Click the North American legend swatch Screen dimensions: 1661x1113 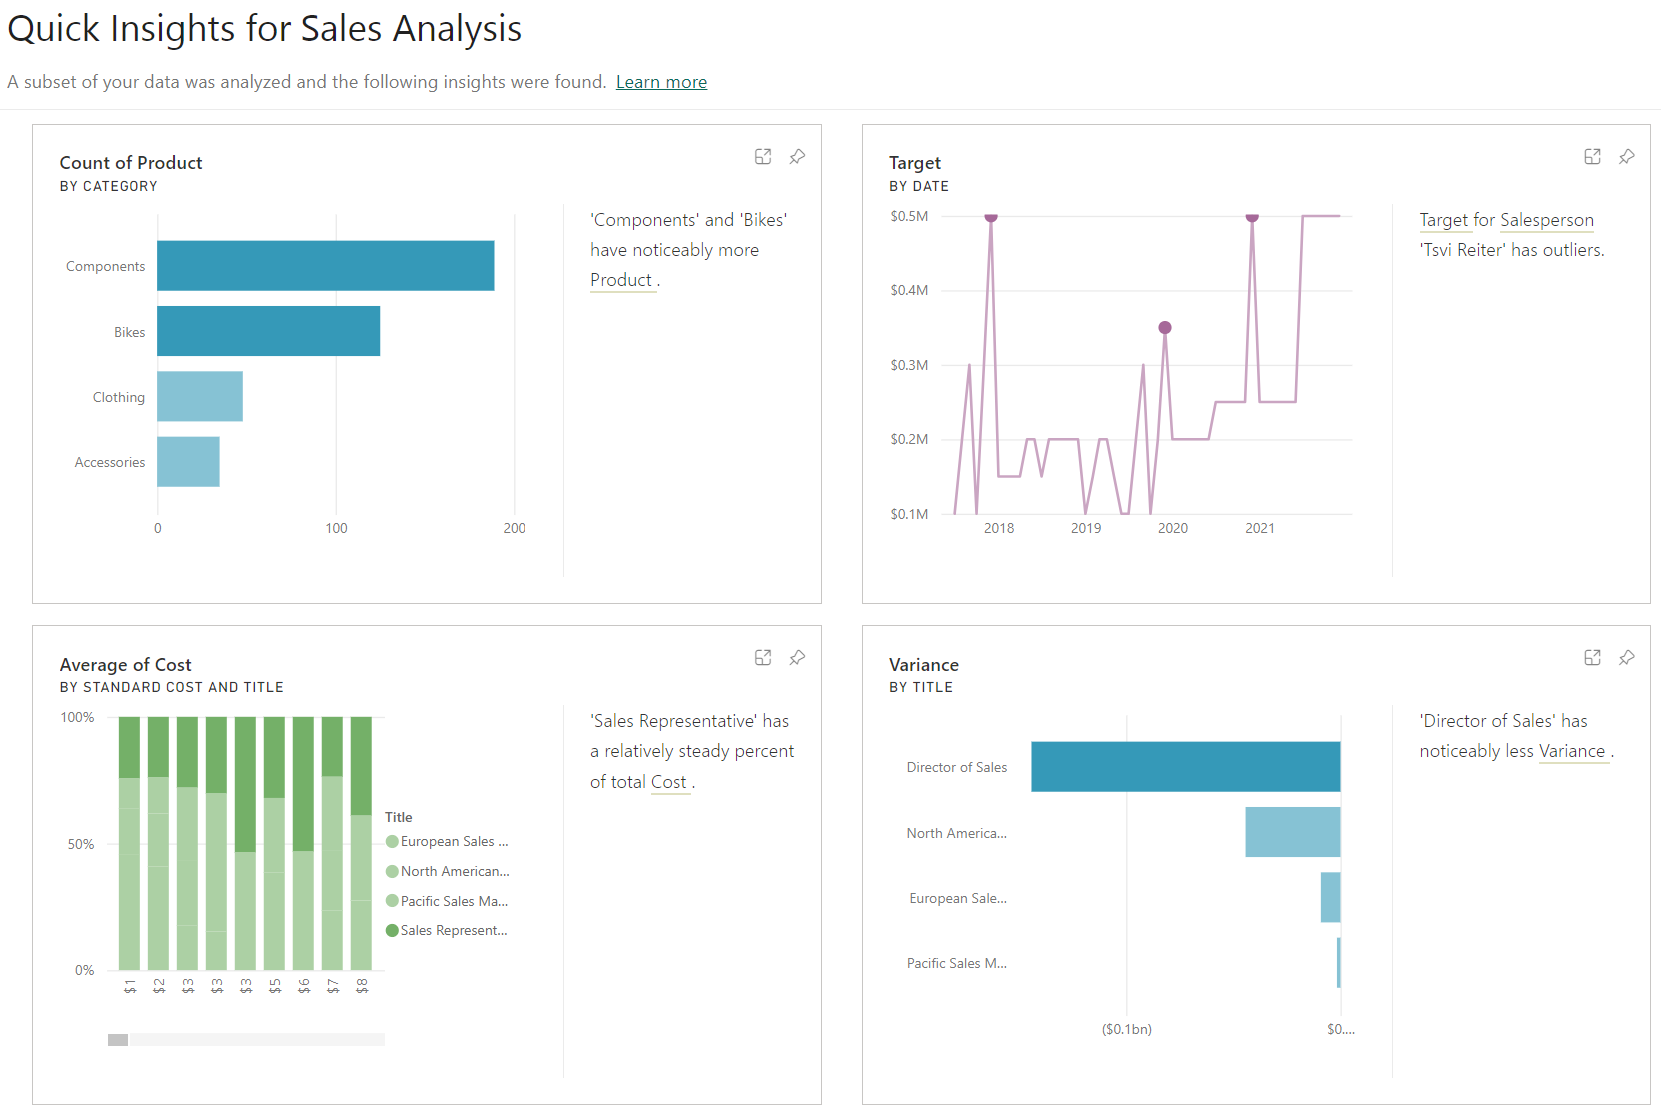click(x=392, y=872)
